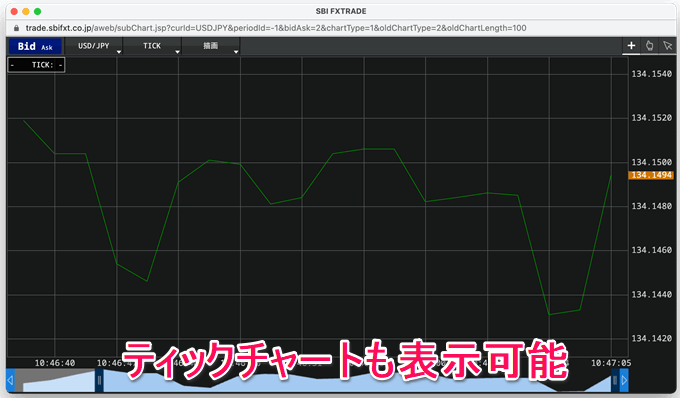
Task: Click the 134.1440 price axis label
Action: [x=651, y=294]
